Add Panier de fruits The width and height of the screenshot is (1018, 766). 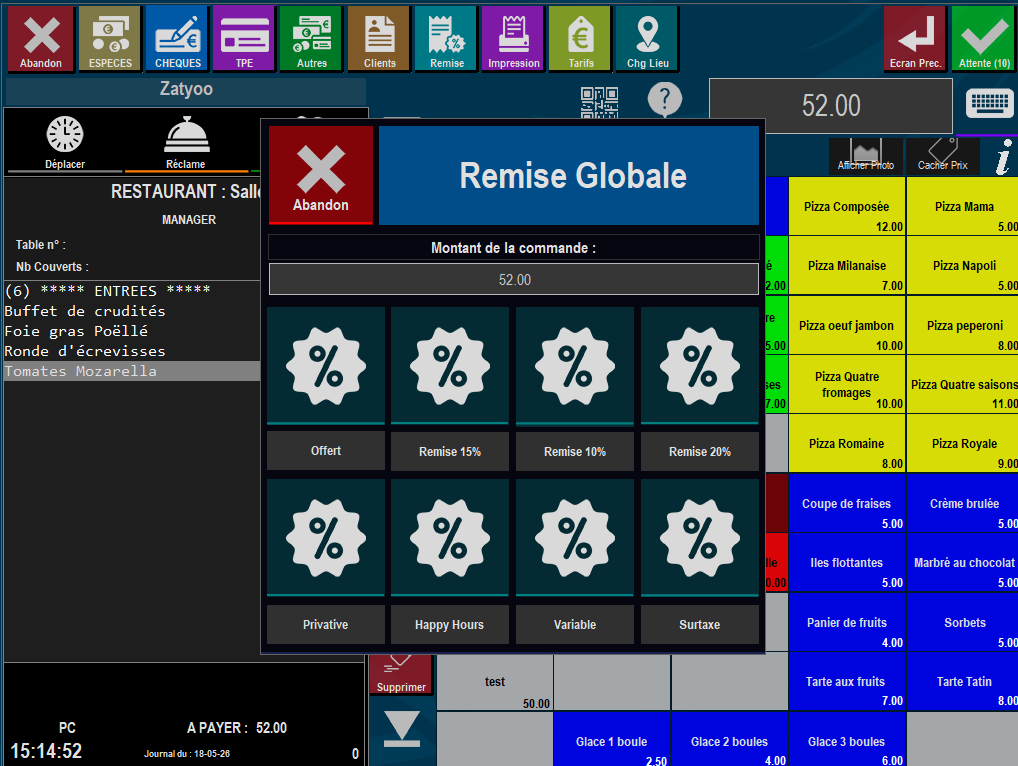pyautogui.click(x=847, y=623)
